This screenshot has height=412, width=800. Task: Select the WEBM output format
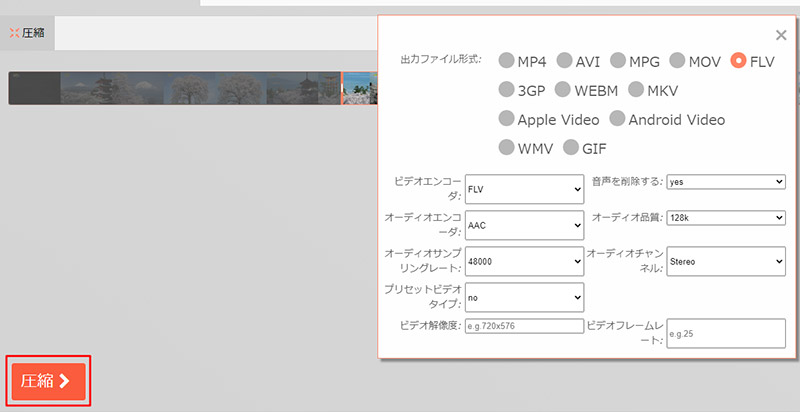coord(562,90)
